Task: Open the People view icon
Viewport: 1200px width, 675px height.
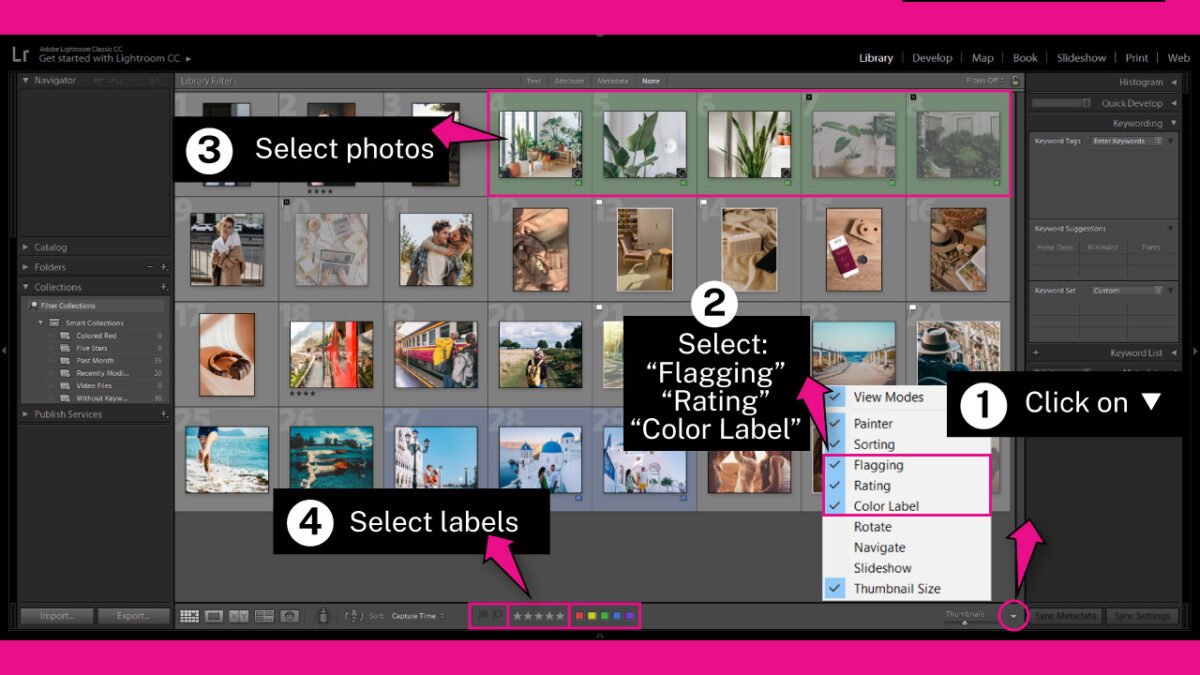Action: 290,615
